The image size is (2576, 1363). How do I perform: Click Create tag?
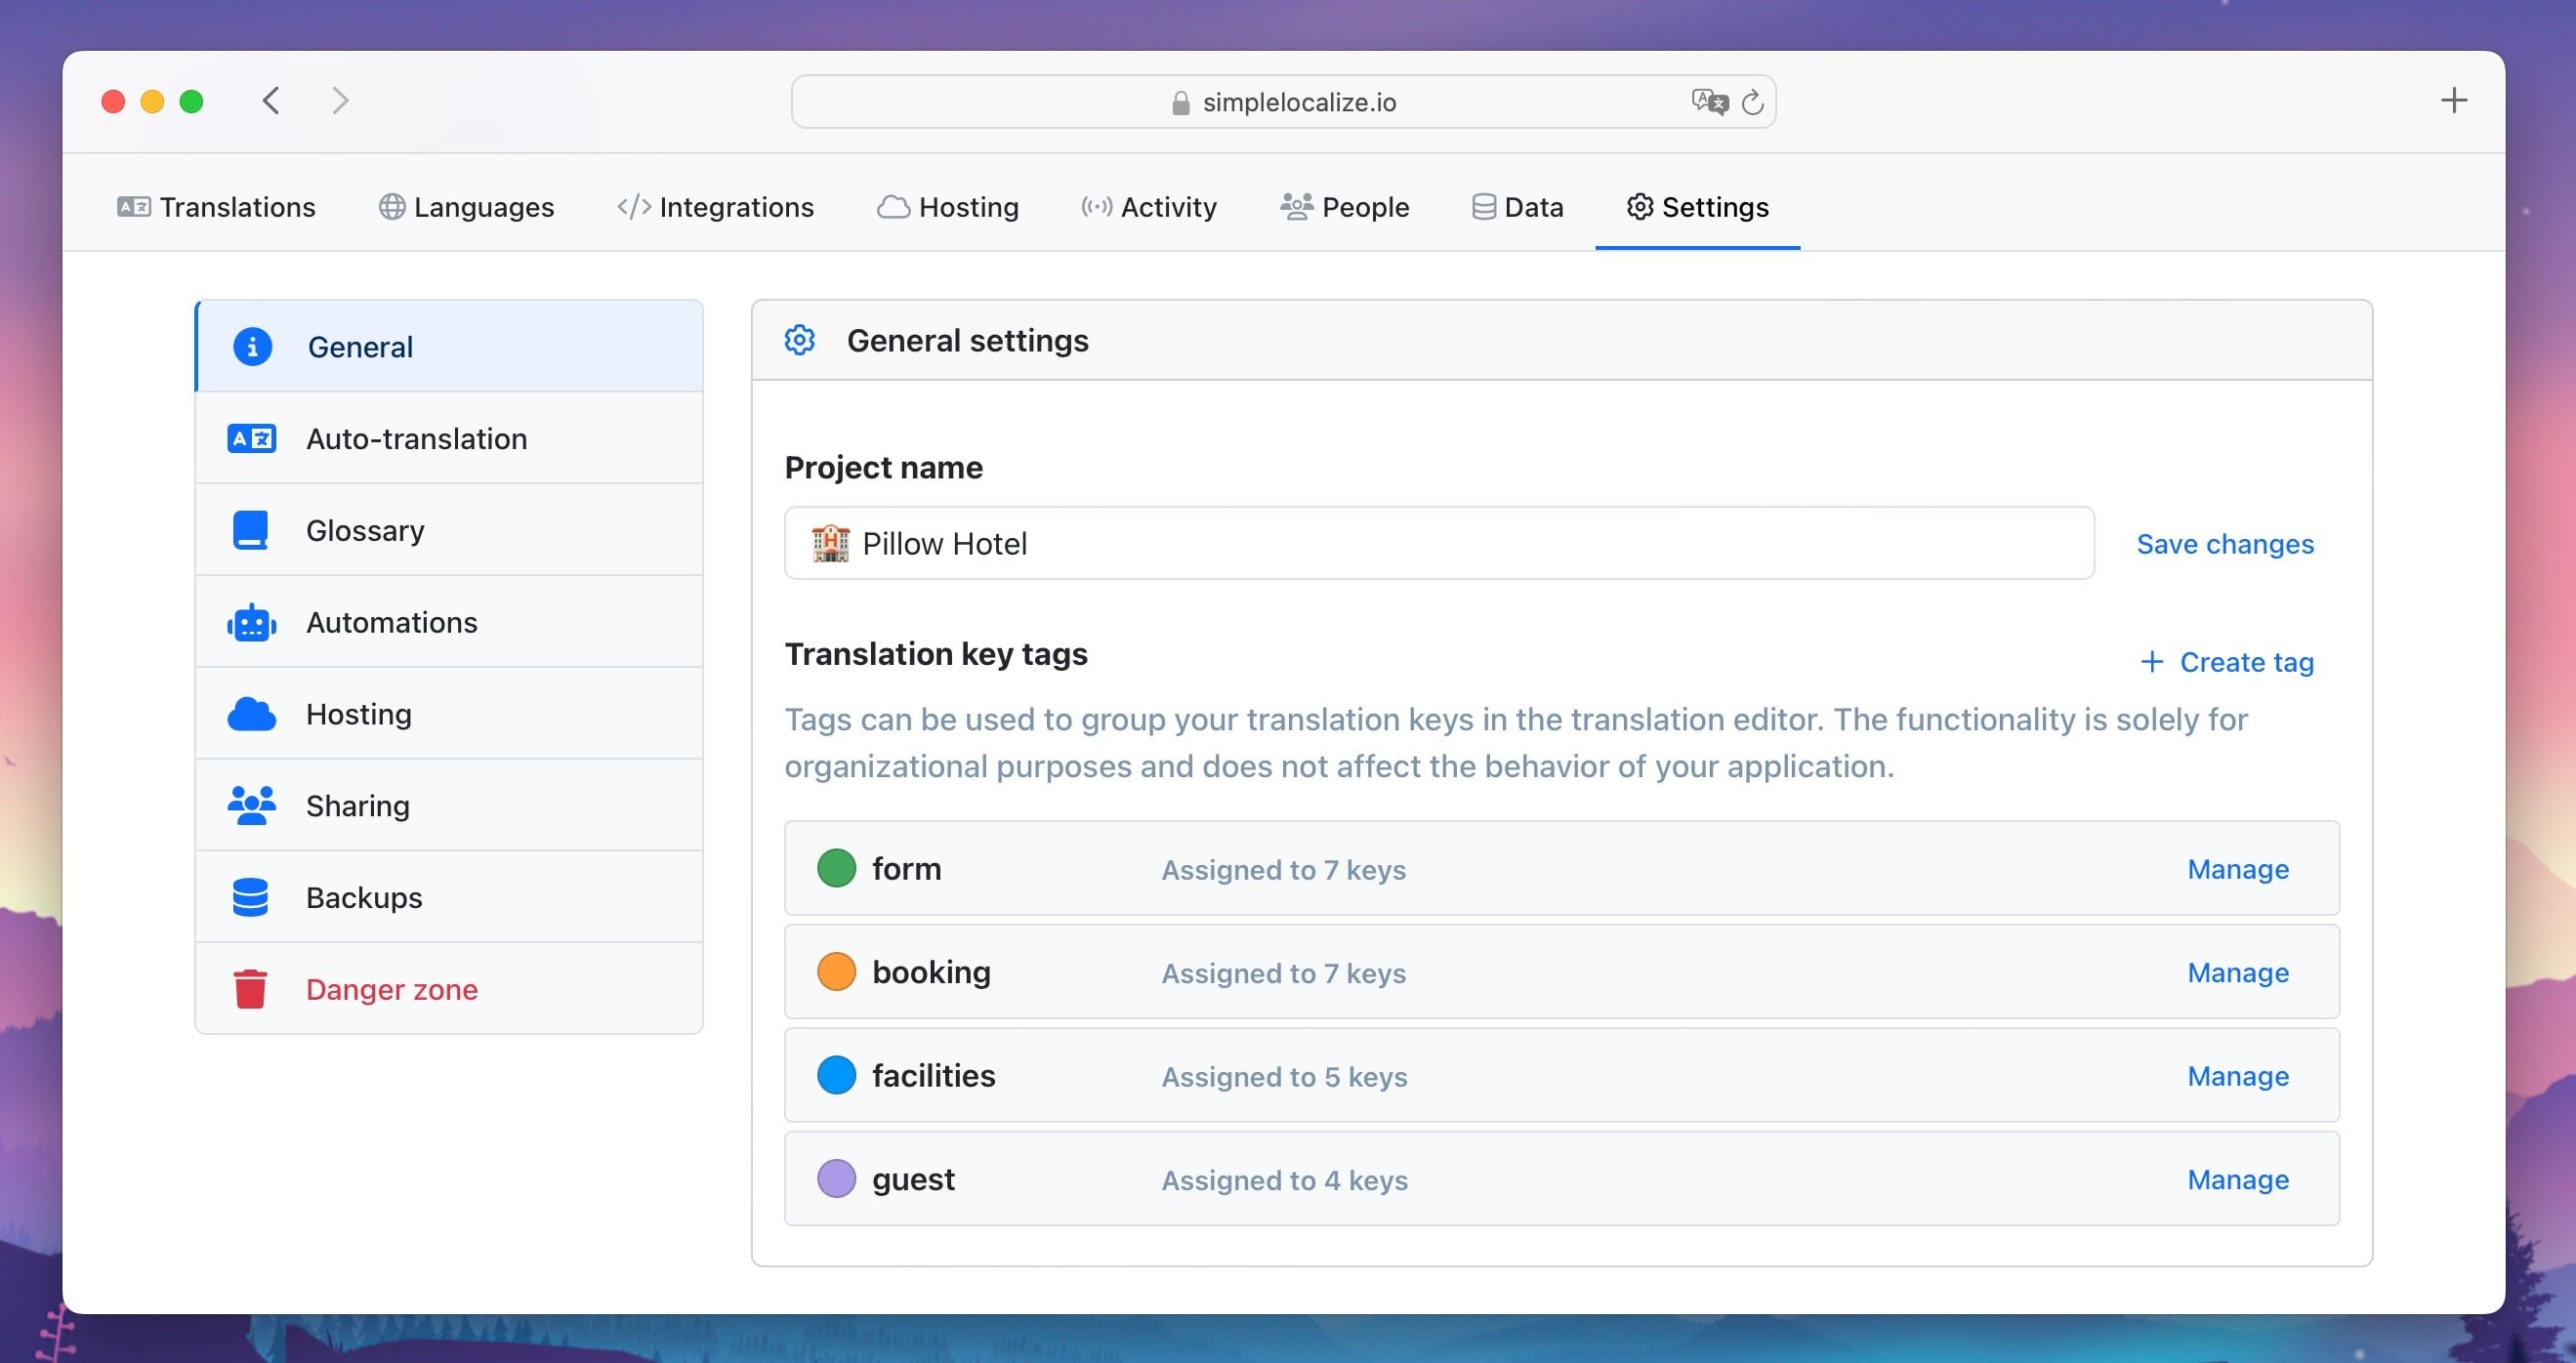2227,662
